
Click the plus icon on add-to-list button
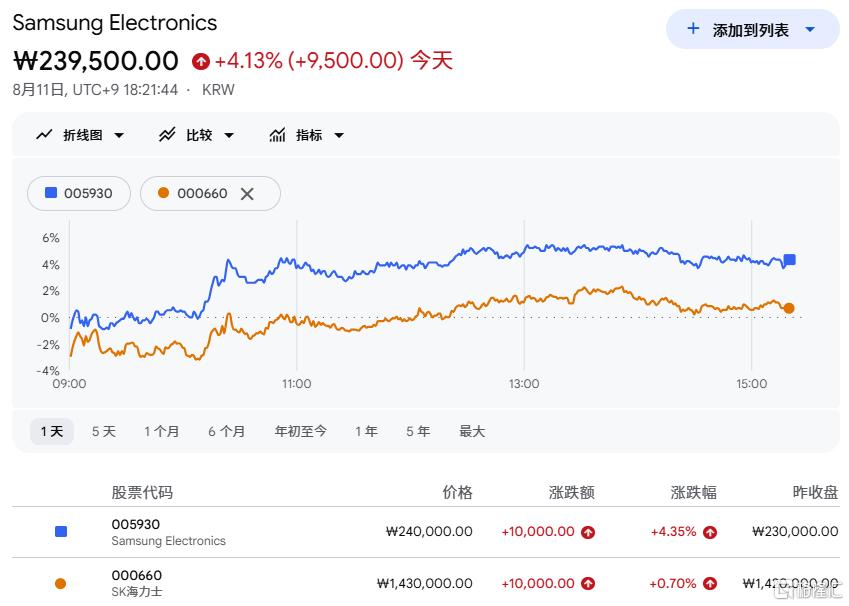693,29
